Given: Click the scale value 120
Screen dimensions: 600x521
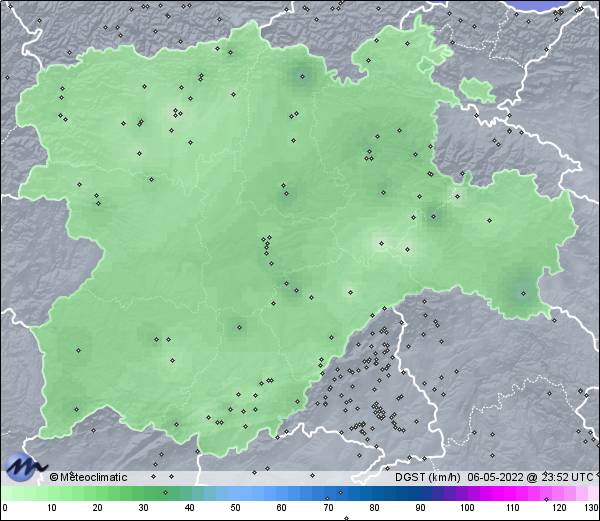Looking at the screenshot, I should [x=559, y=508].
